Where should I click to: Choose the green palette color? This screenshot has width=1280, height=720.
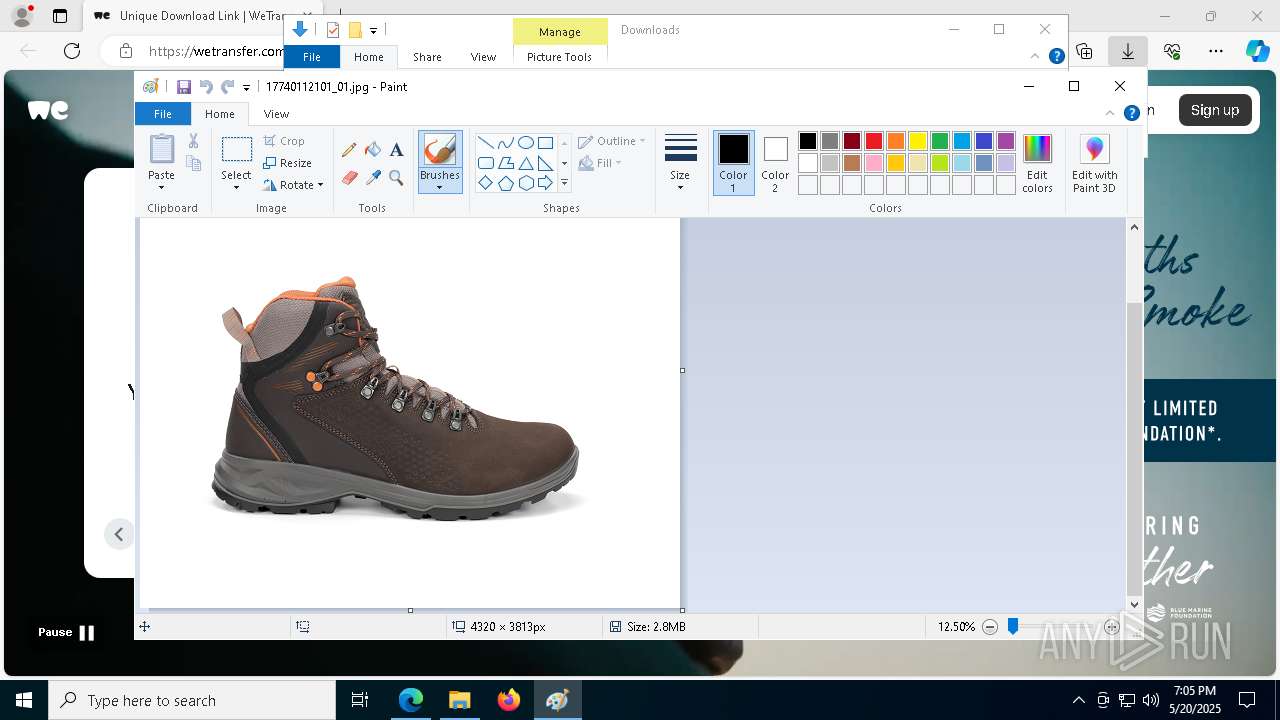click(940, 141)
